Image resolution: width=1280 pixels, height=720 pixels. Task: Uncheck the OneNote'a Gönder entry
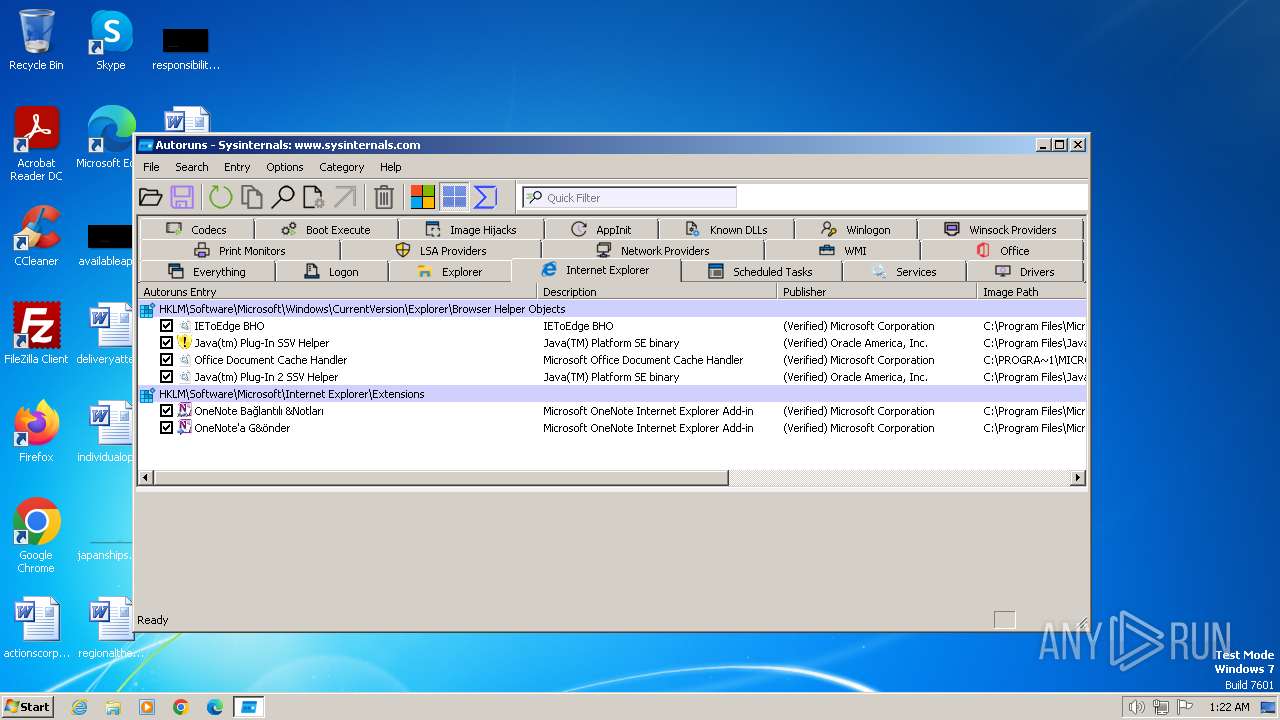pos(166,428)
